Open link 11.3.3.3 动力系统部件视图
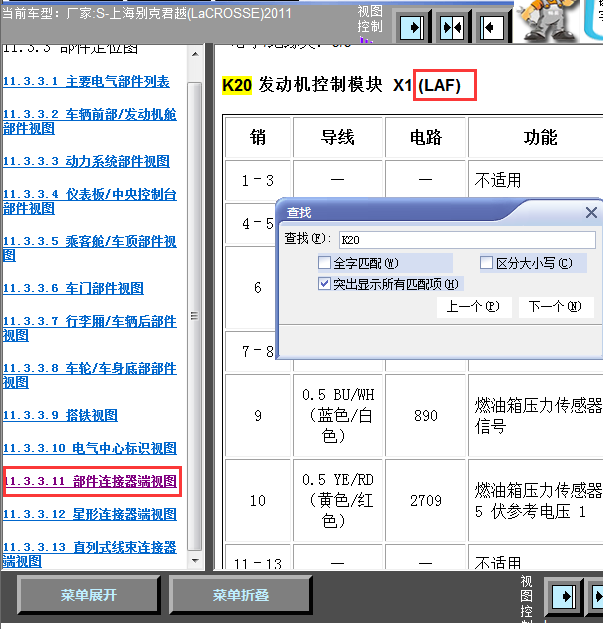This screenshot has width=603, height=629. pyautogui.click(x=86, y=162)
